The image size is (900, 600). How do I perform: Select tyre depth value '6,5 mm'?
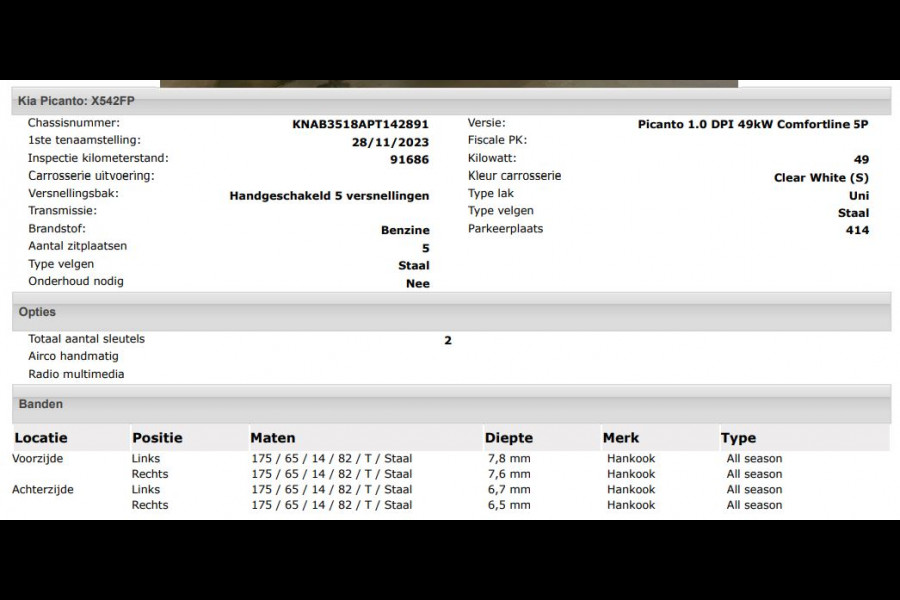[509, 505]
